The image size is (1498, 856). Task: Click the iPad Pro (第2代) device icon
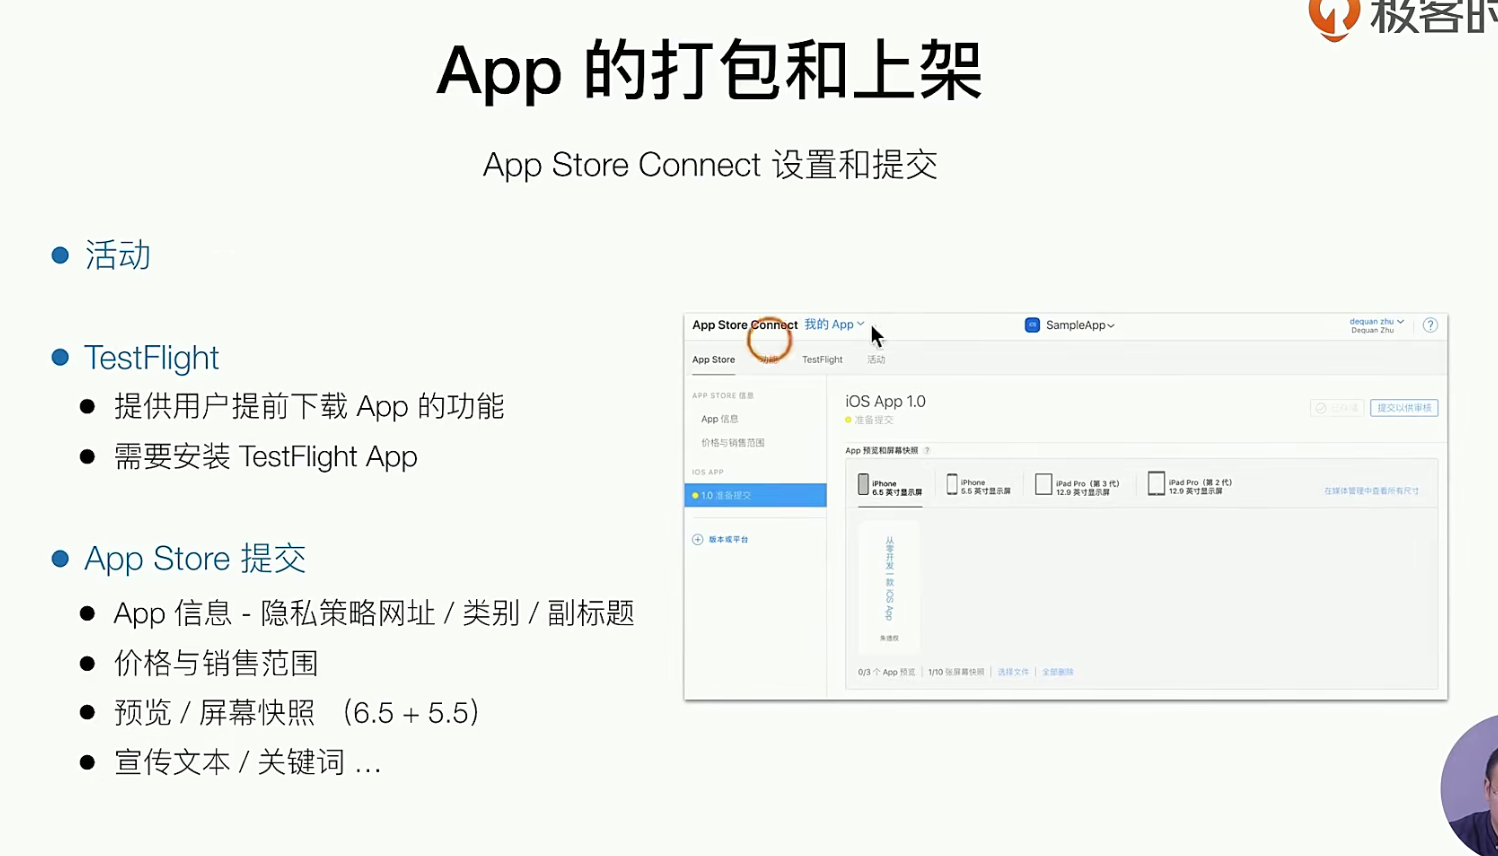1156,484
